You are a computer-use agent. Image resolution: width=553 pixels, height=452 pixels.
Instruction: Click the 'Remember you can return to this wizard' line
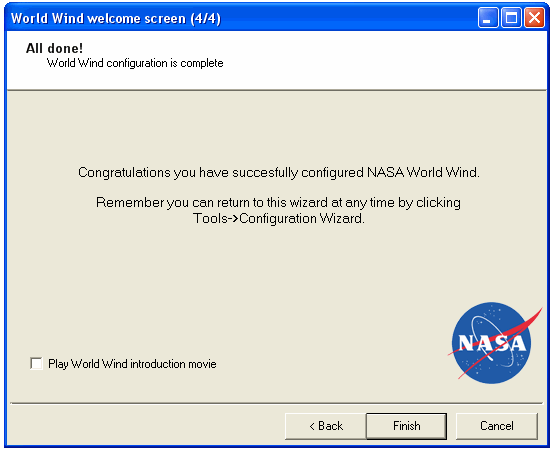278,203
